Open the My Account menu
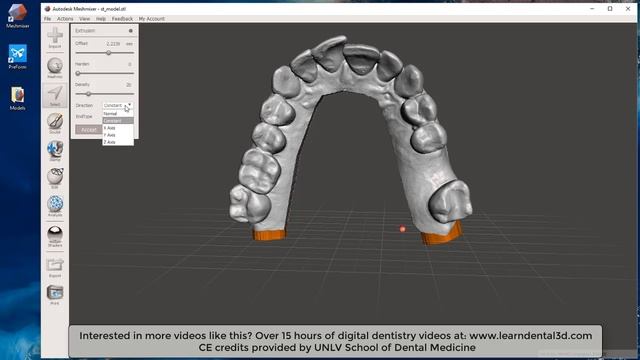 pyautogui.click(x=151, y=19)
